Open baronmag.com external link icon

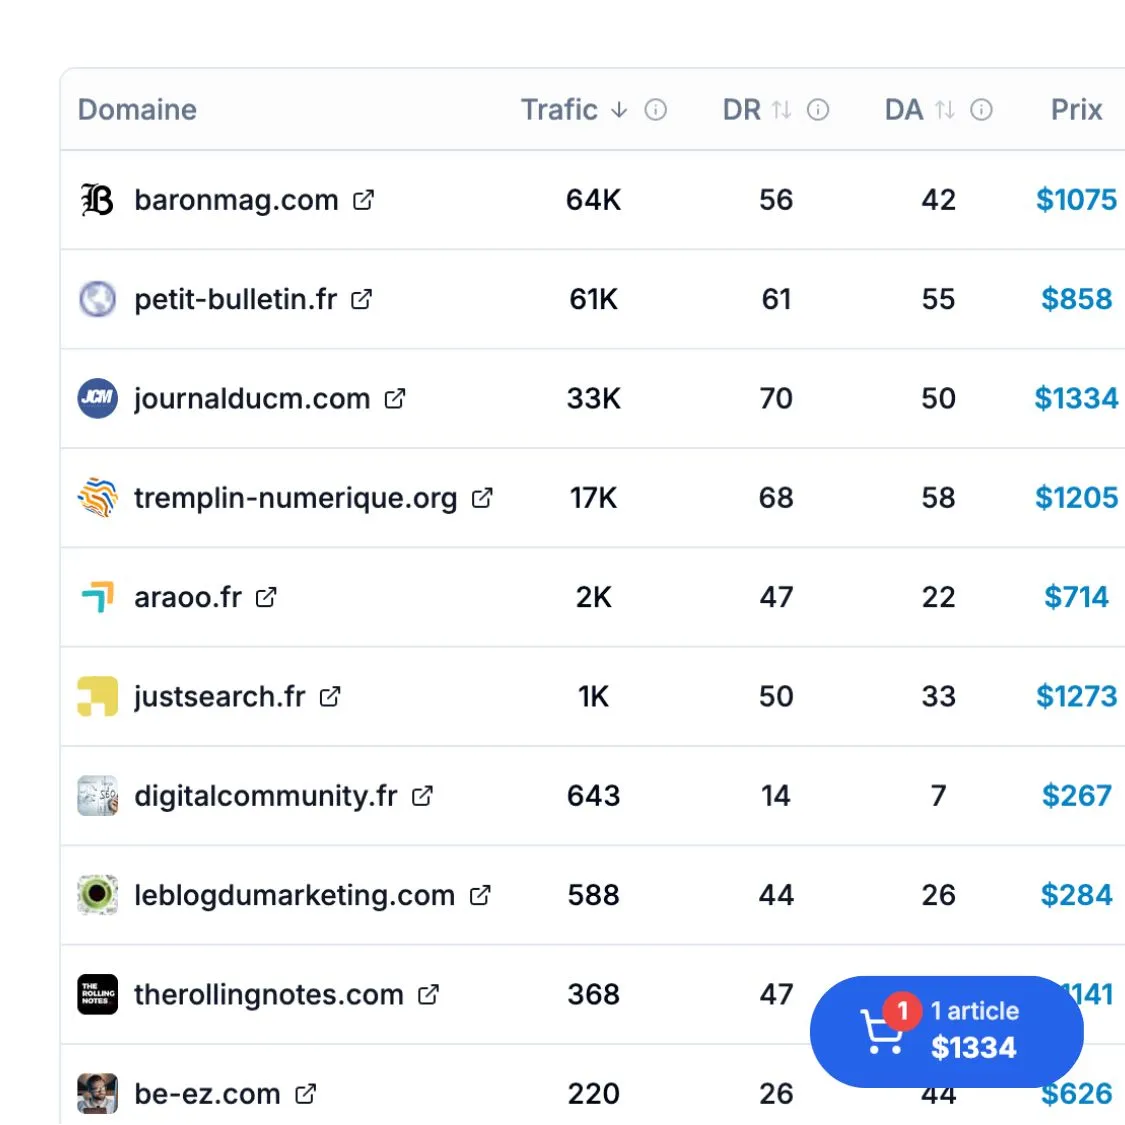(x=364, y=199)
